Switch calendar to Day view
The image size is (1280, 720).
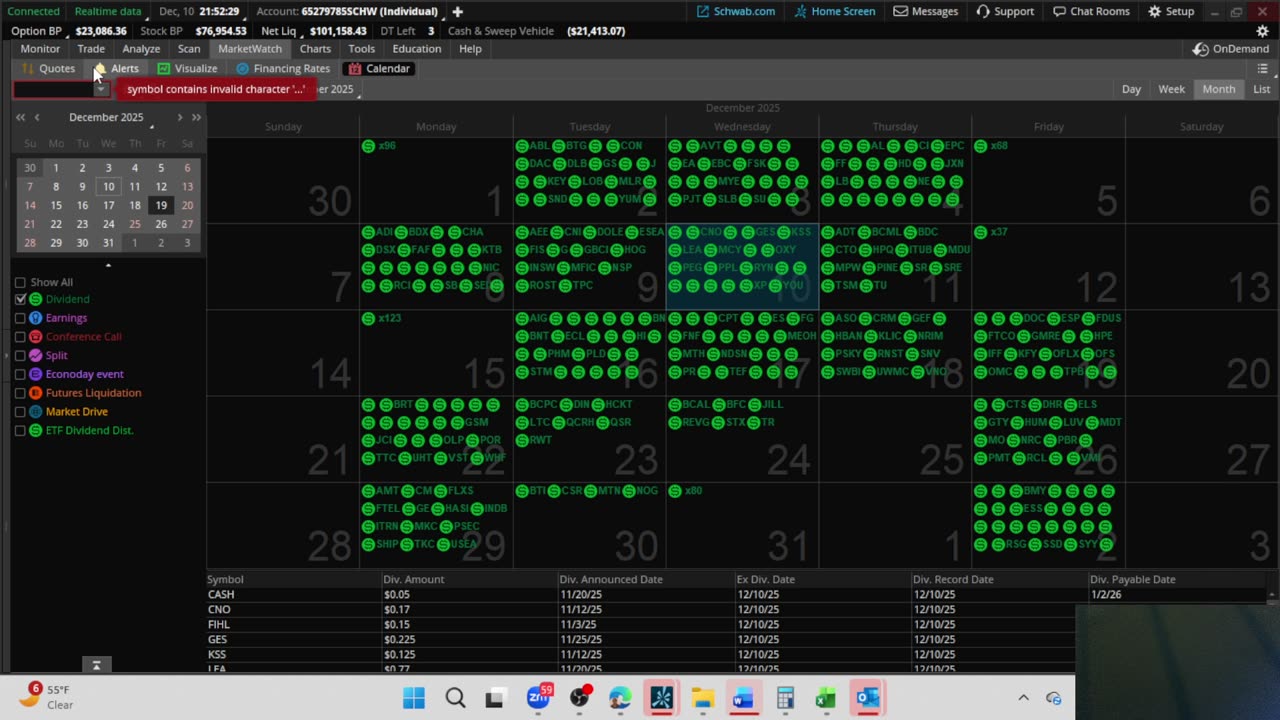pyautogui.click(x=1131, y=89)
